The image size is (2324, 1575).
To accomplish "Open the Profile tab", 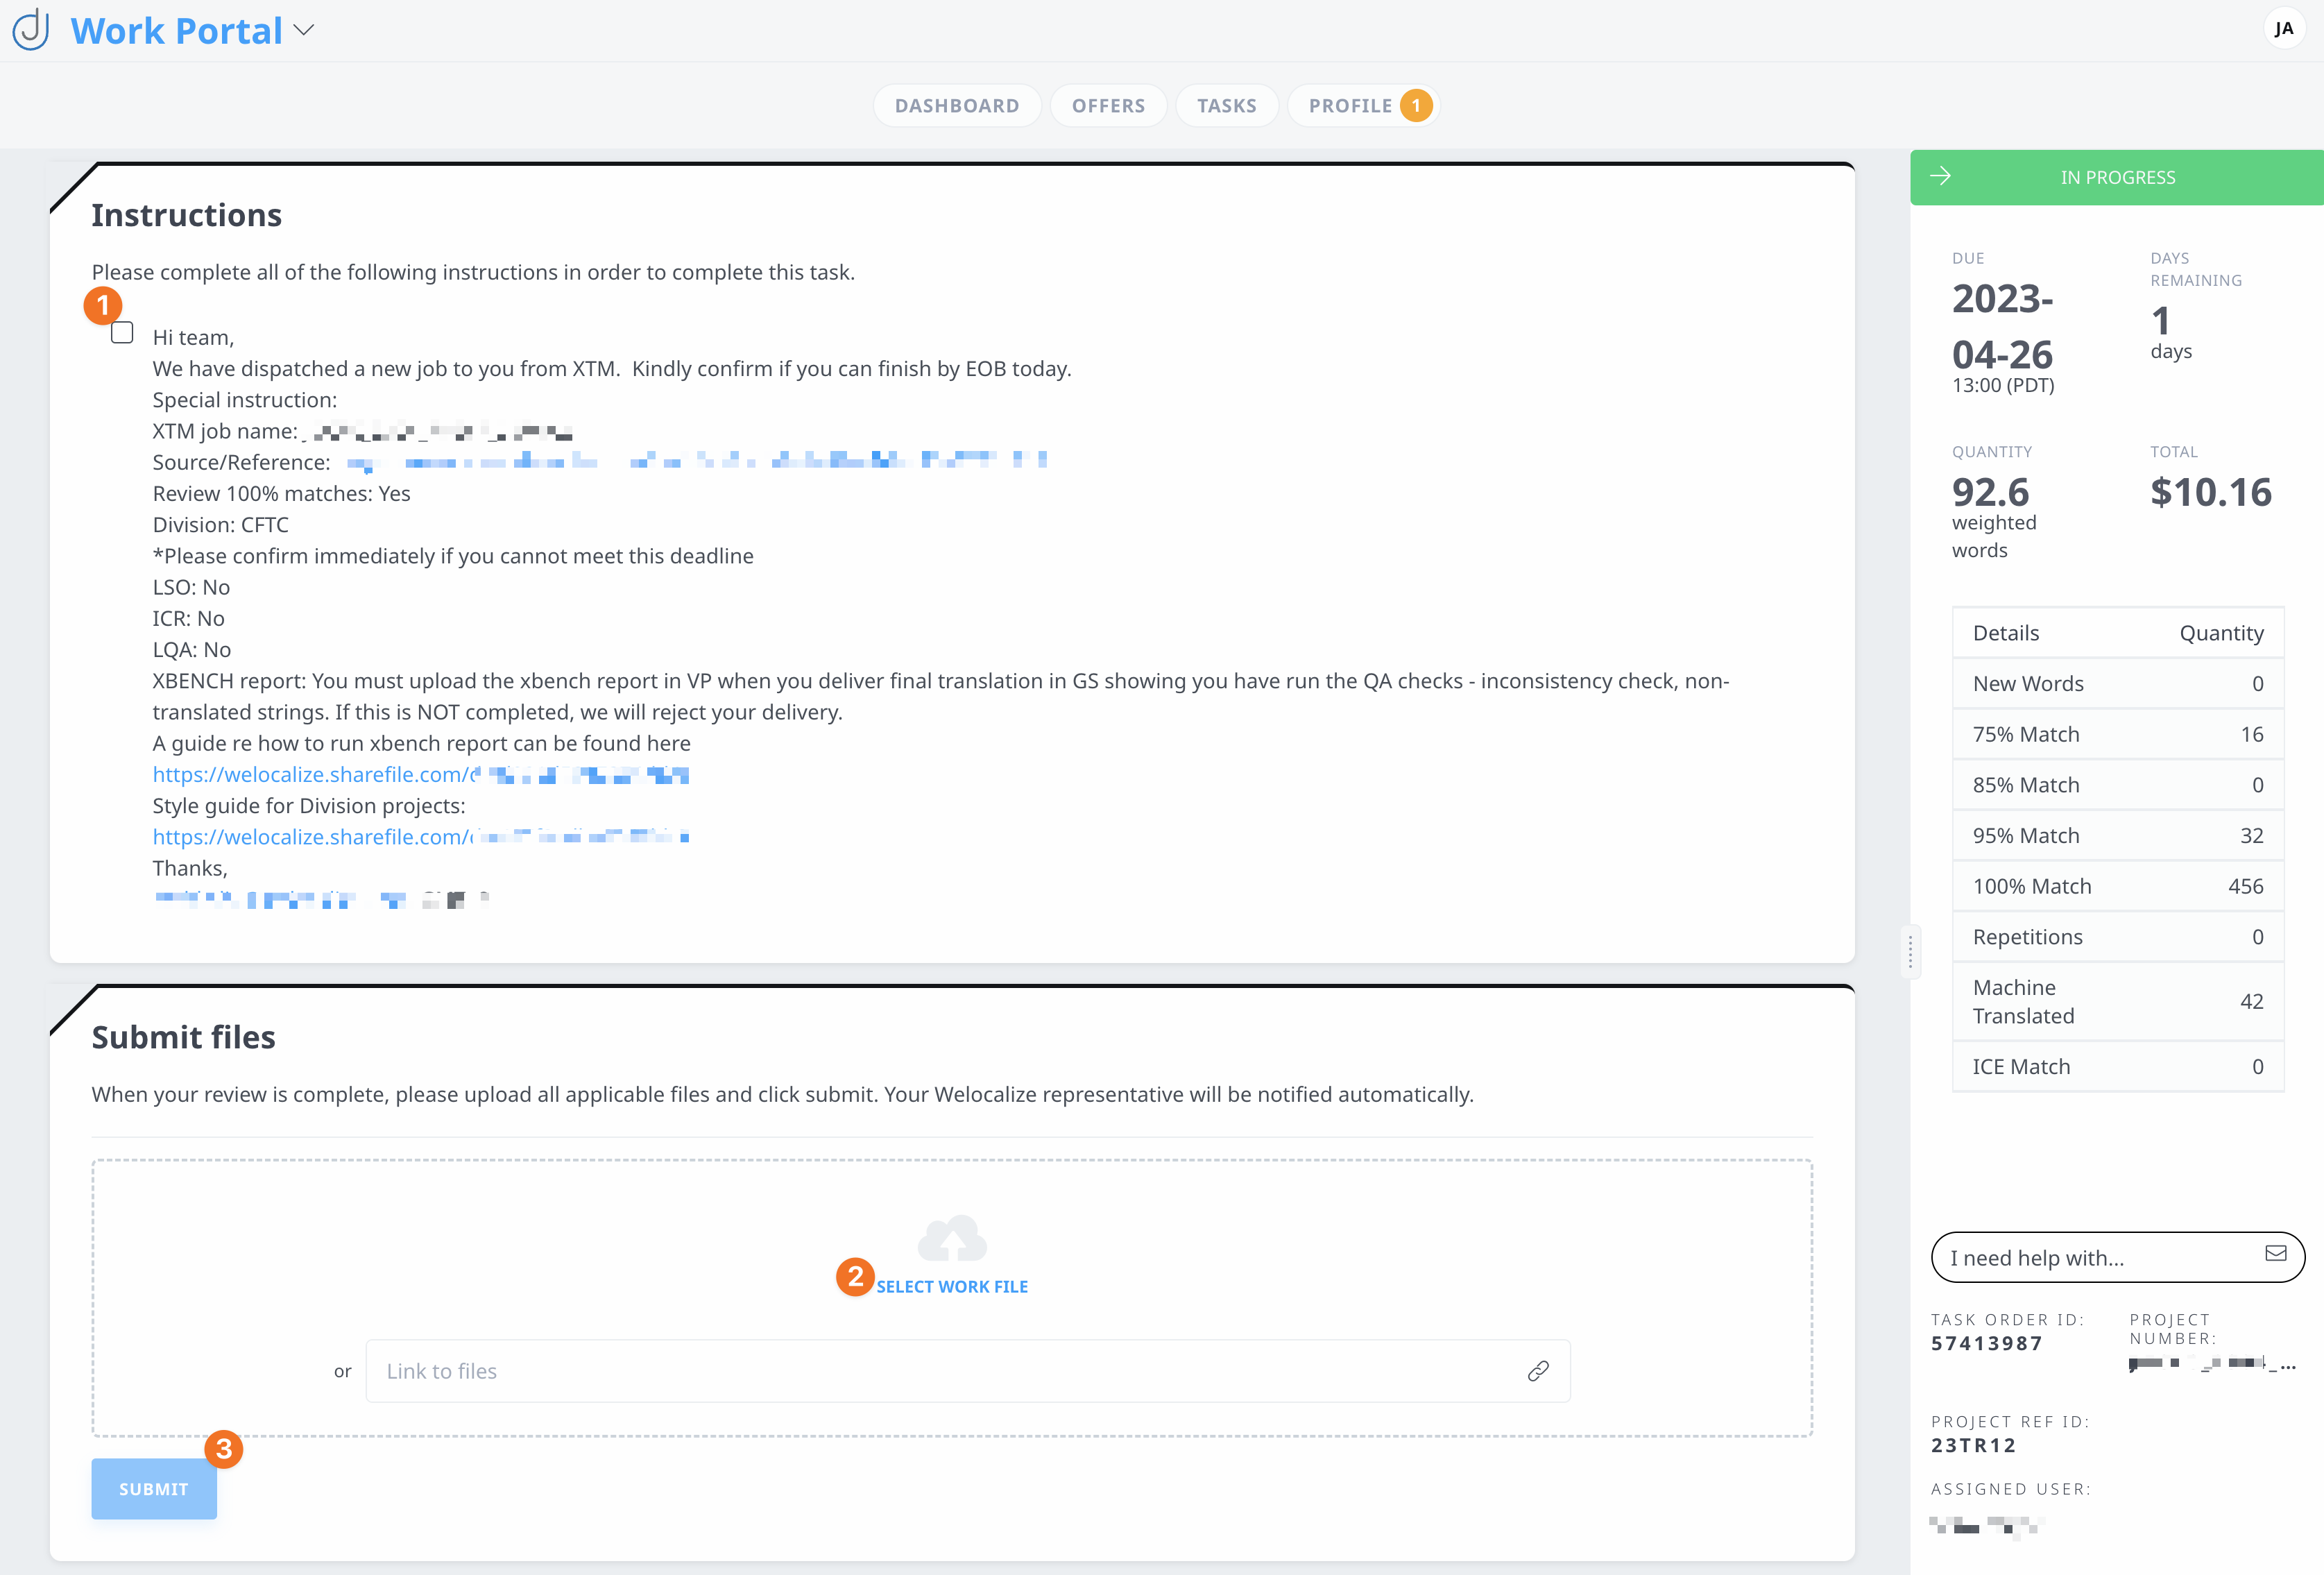I will pos(1349,105).
